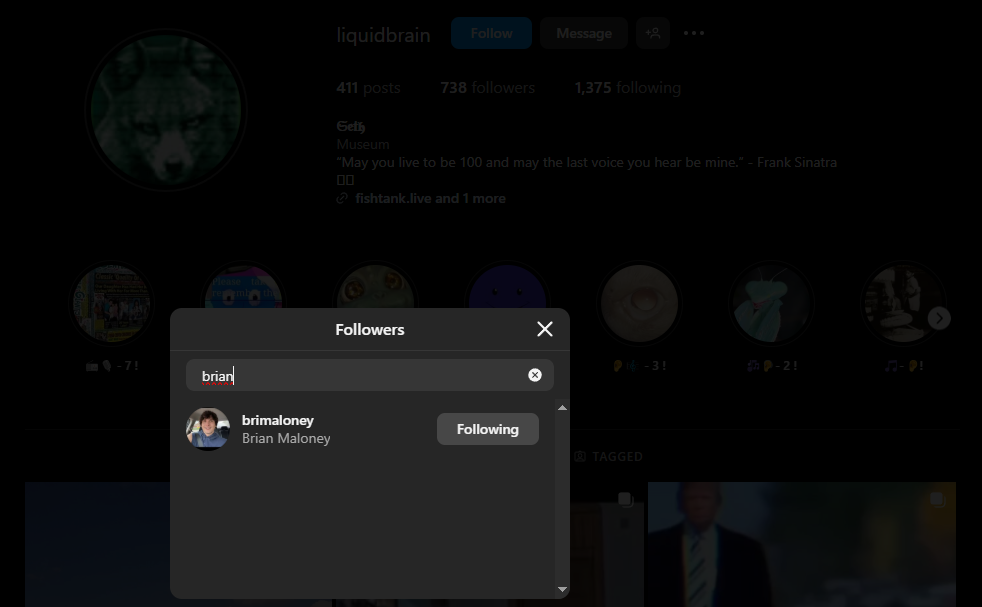The height and width of the screenshot is (607, 982).
Task: Open the 738 followers count
Action: coord(487,88)
